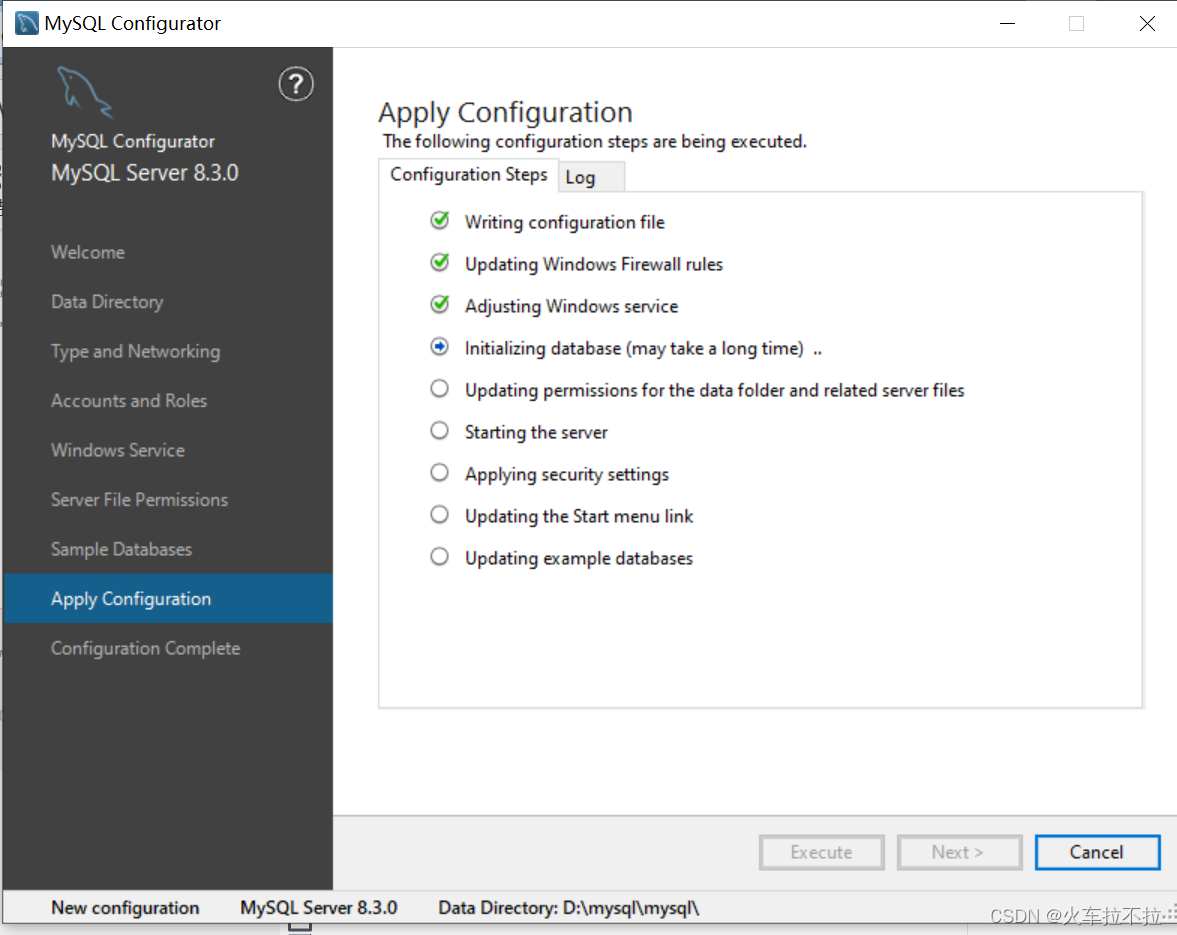Click the green check beside Adjusting Windows service
1177x935 pixels.
pos(440,305)
